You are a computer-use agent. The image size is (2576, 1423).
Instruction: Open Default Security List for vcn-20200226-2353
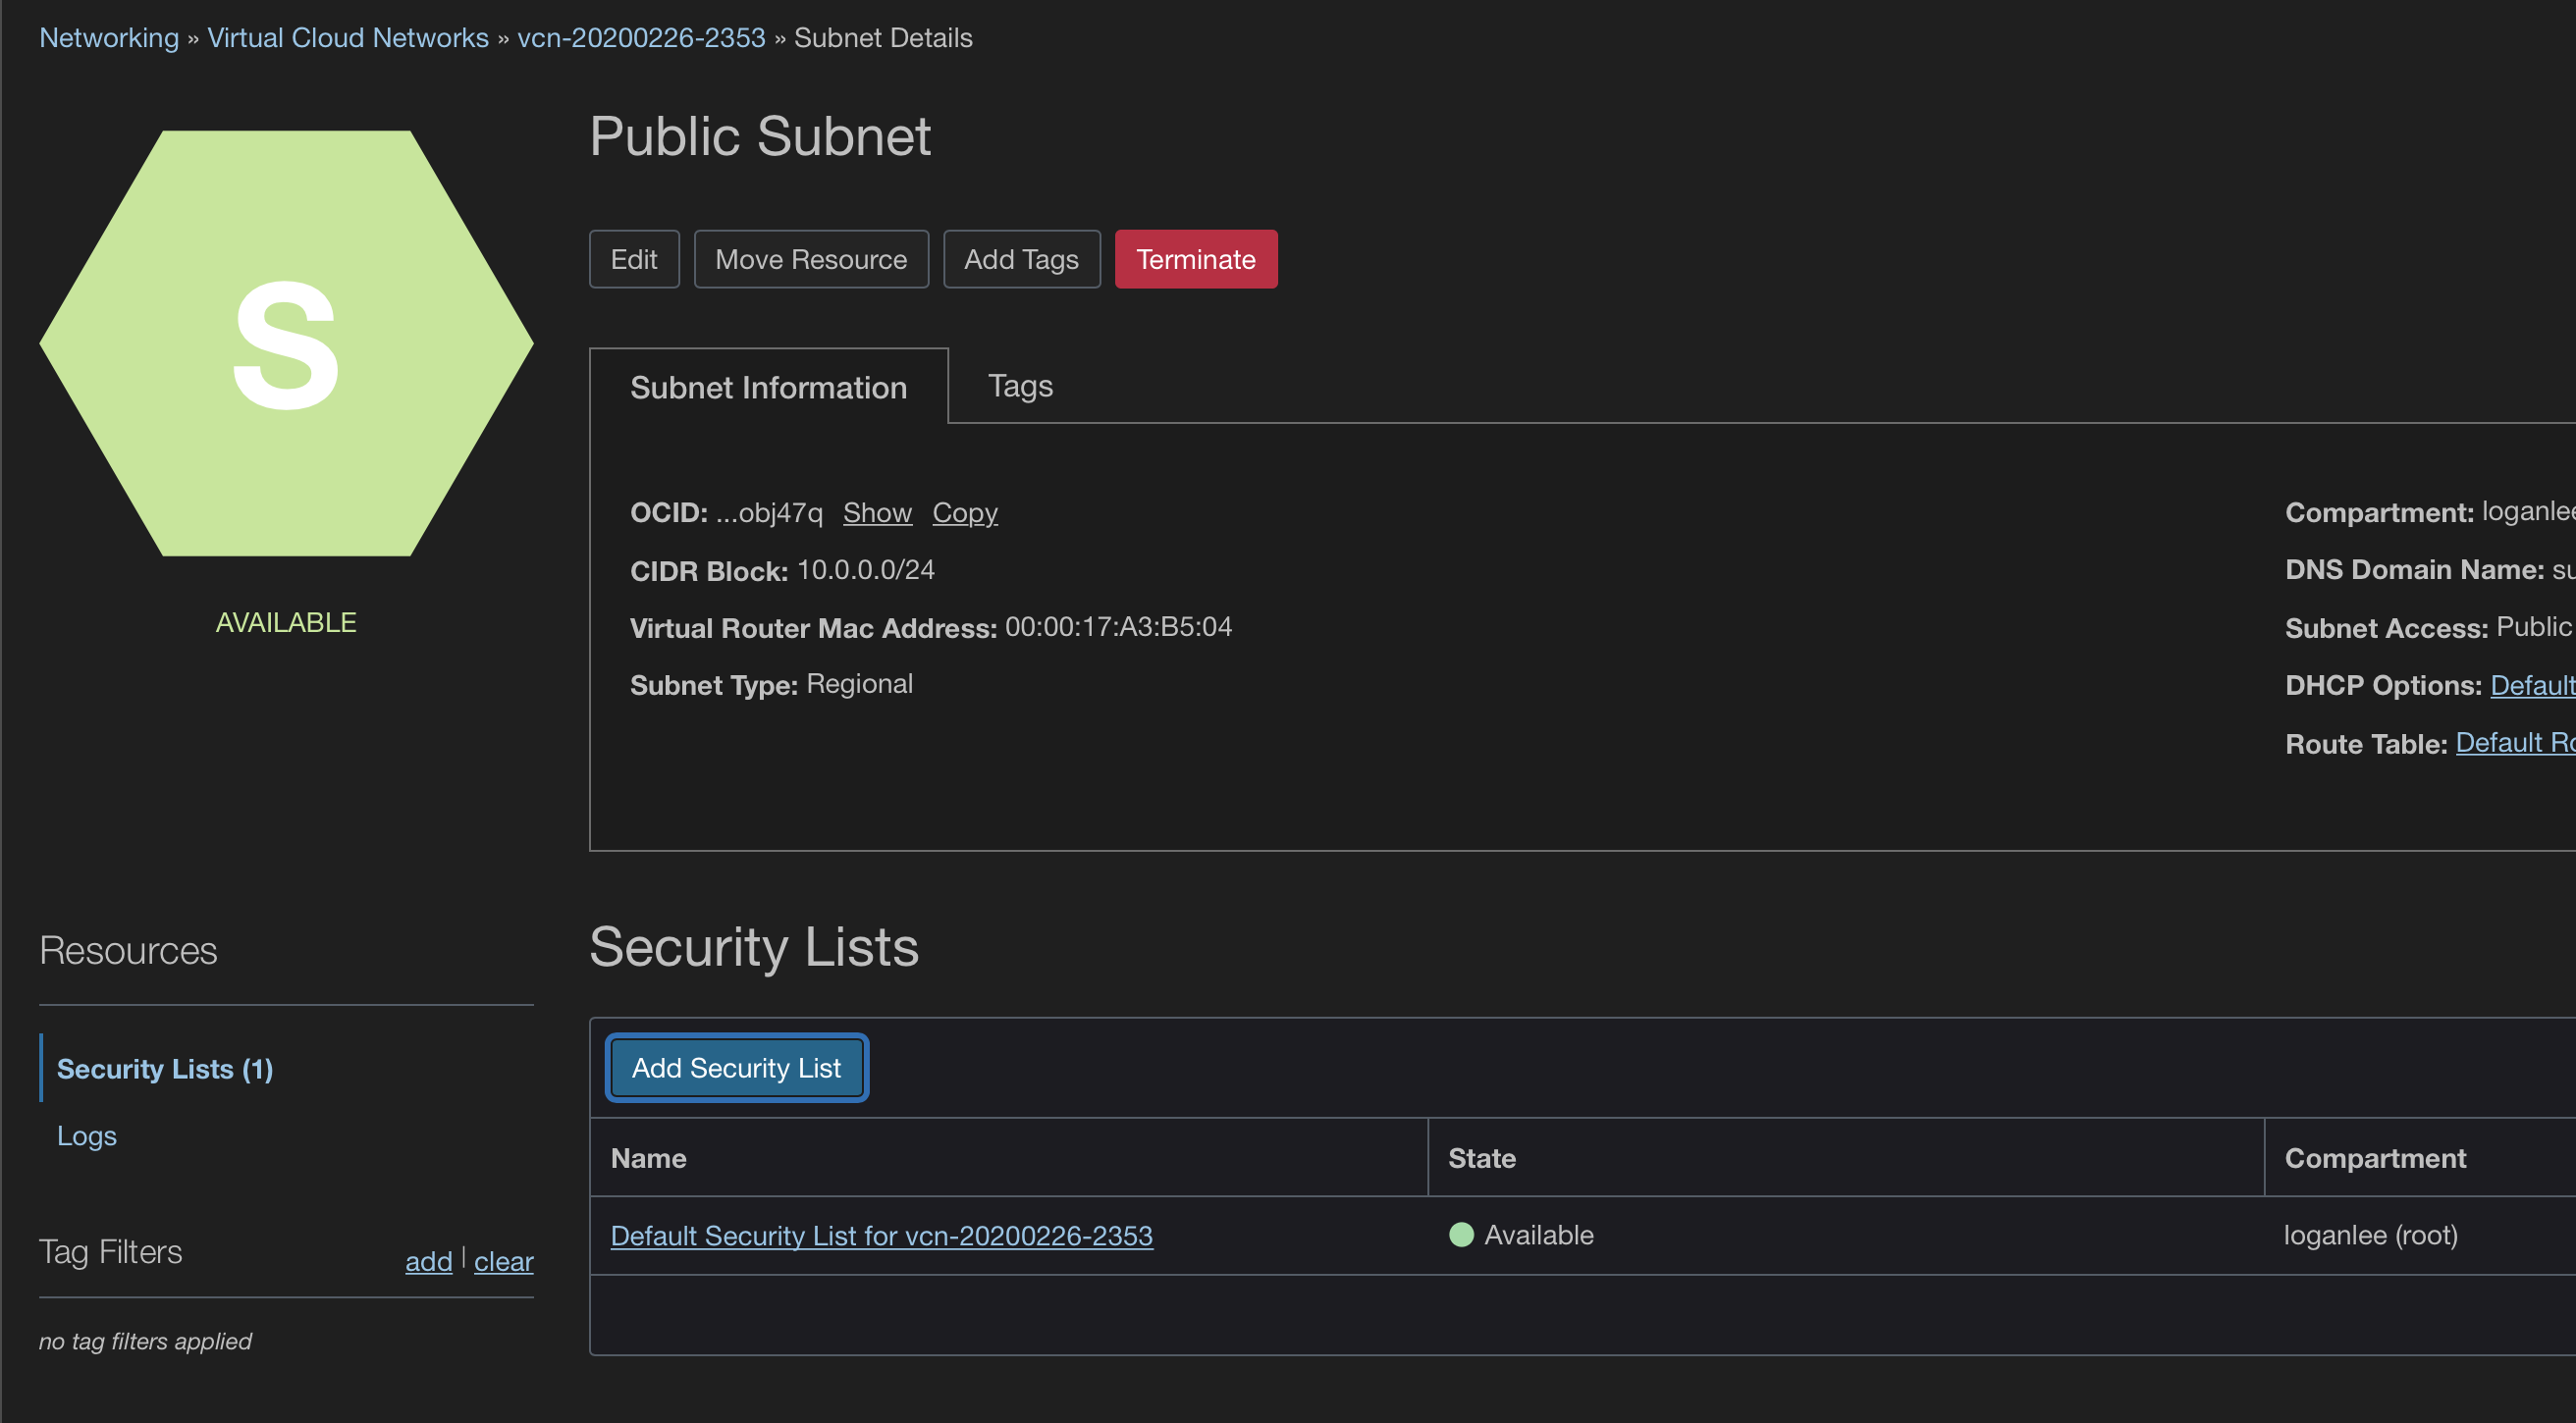pos(881,1236)
